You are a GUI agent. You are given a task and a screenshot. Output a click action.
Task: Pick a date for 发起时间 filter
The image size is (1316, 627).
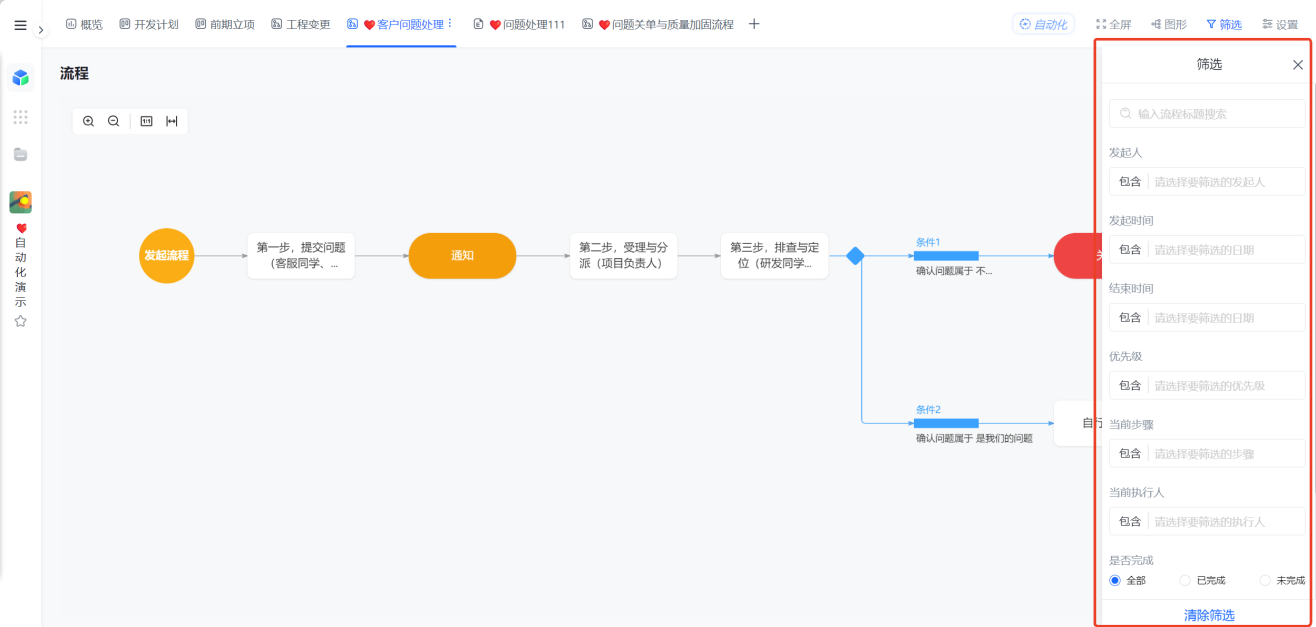point(1229,250)
